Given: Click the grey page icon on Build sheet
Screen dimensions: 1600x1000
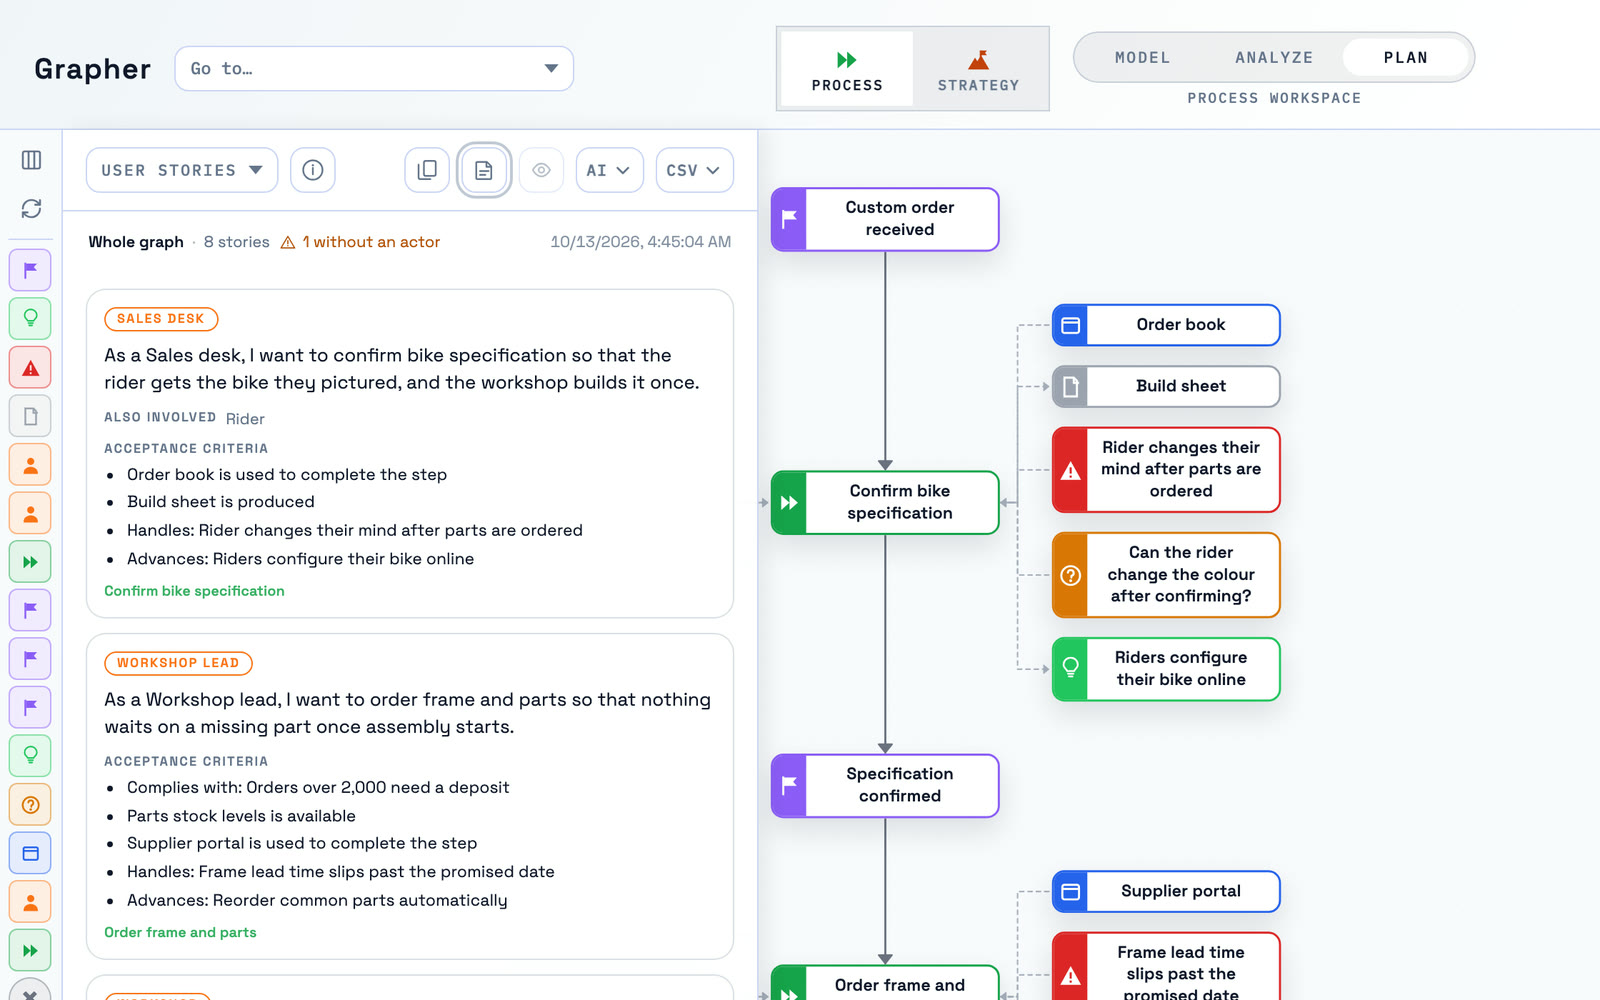Looking at the screenshot, I should (x=1070, y=386).
